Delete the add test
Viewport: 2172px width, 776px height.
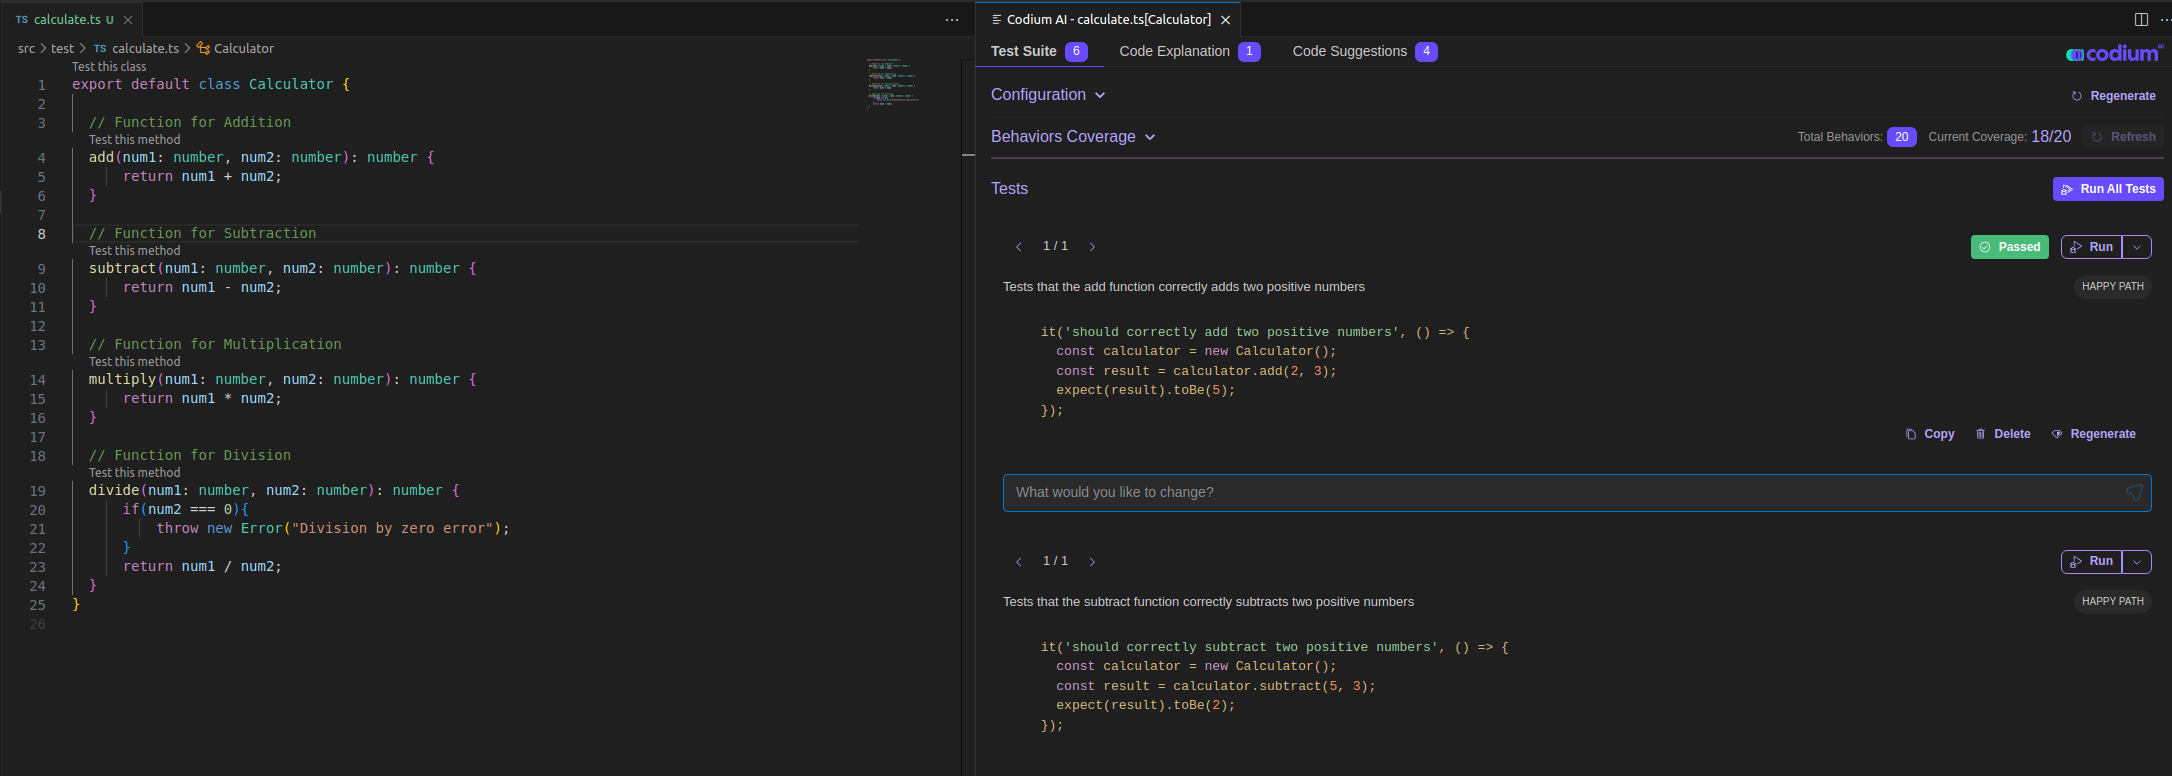[x=2003, y=434]
